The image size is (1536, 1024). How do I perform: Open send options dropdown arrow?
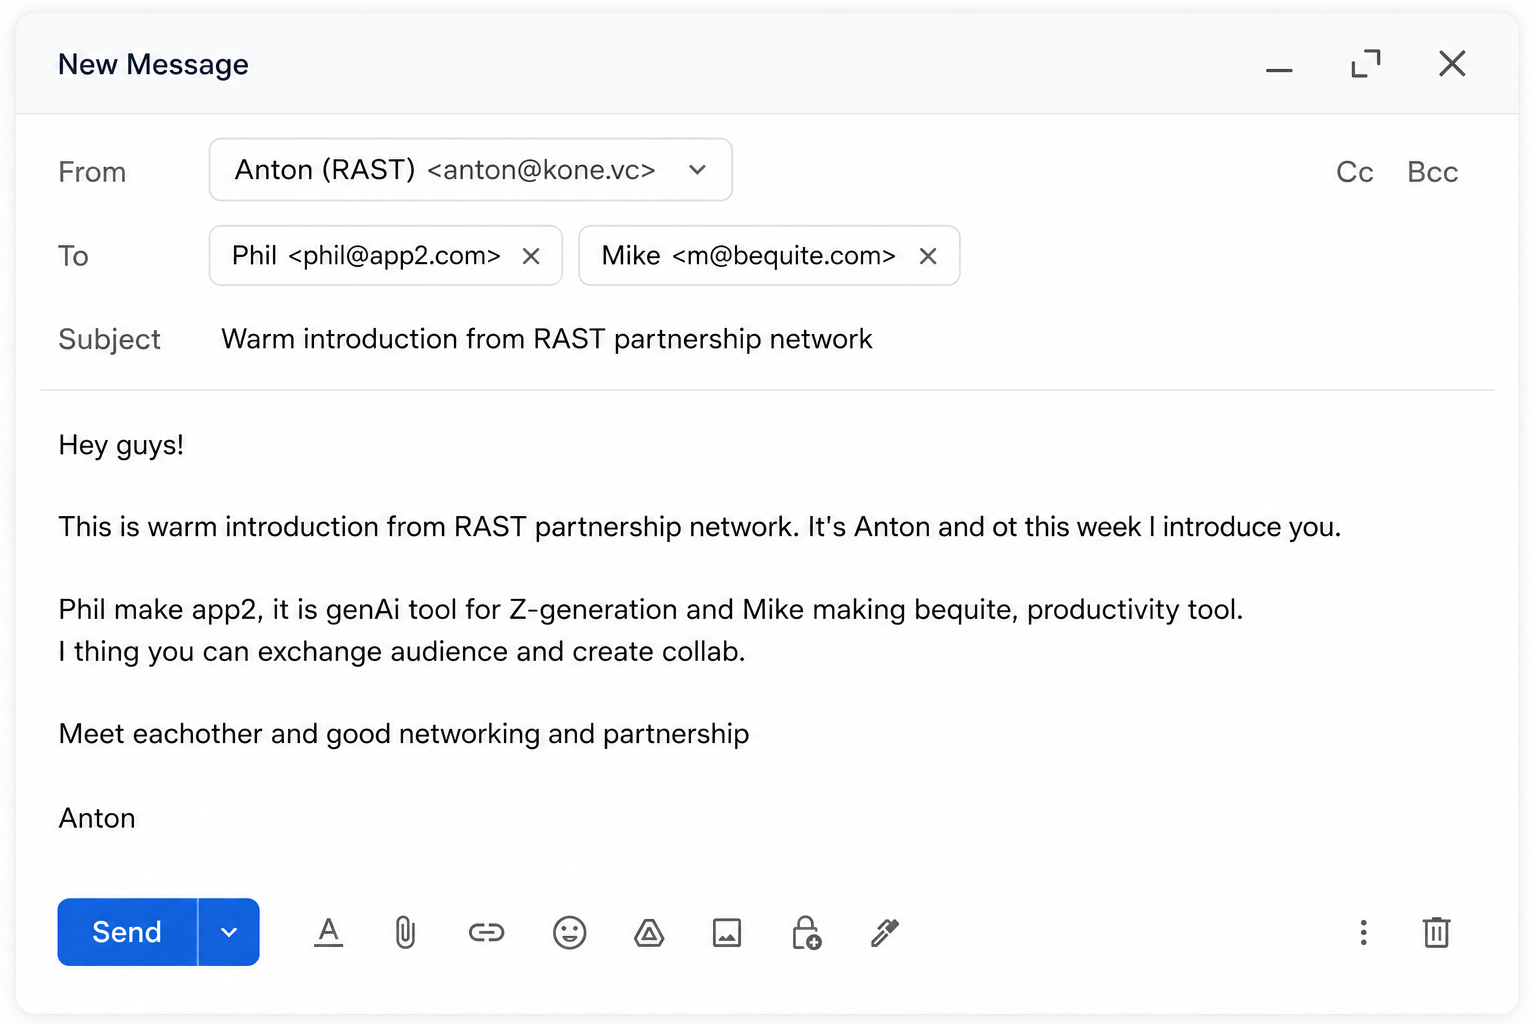point(229,932)
